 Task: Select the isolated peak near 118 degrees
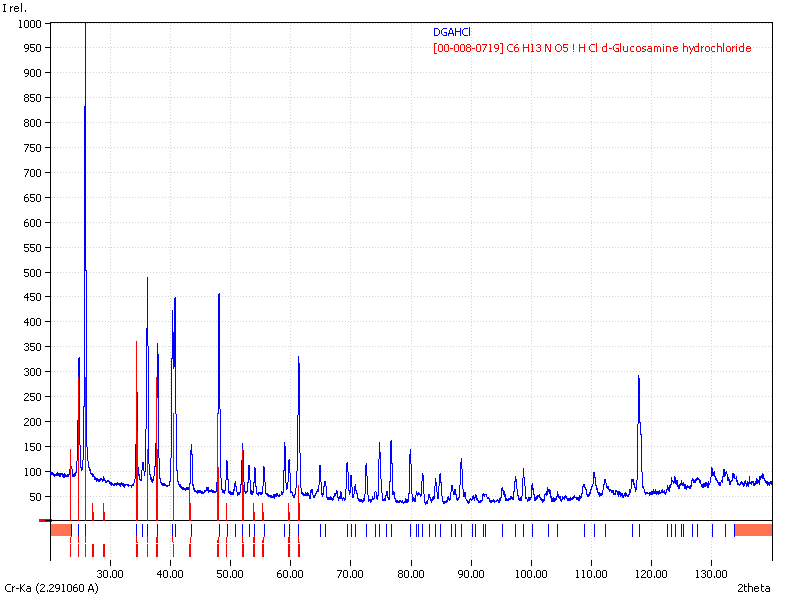point(638,378)
